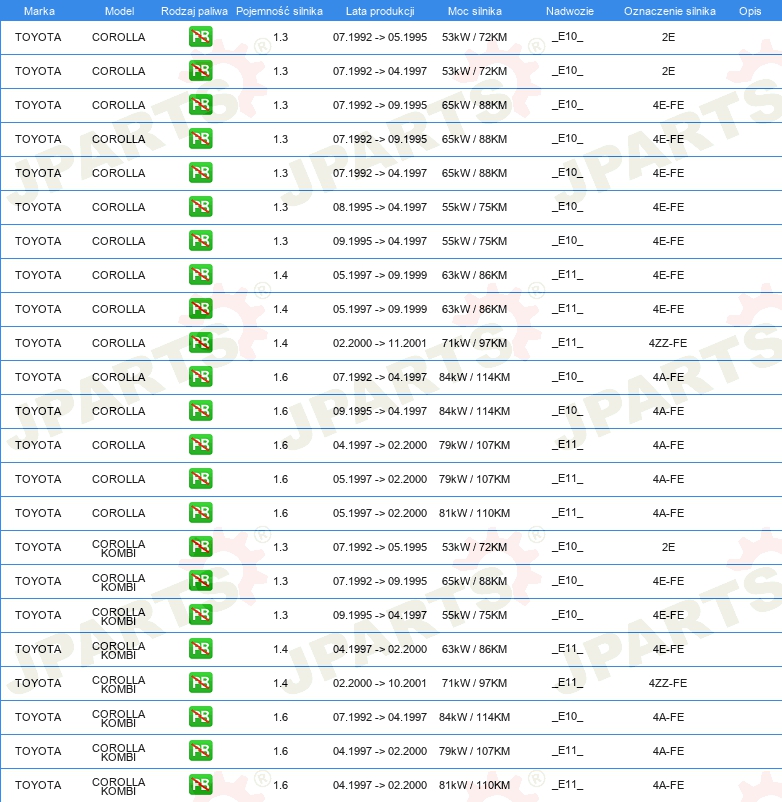Click fuel icon for Corolla Kombi 79kW / 107KM row
782x802 pixels.
click(200, 751)
